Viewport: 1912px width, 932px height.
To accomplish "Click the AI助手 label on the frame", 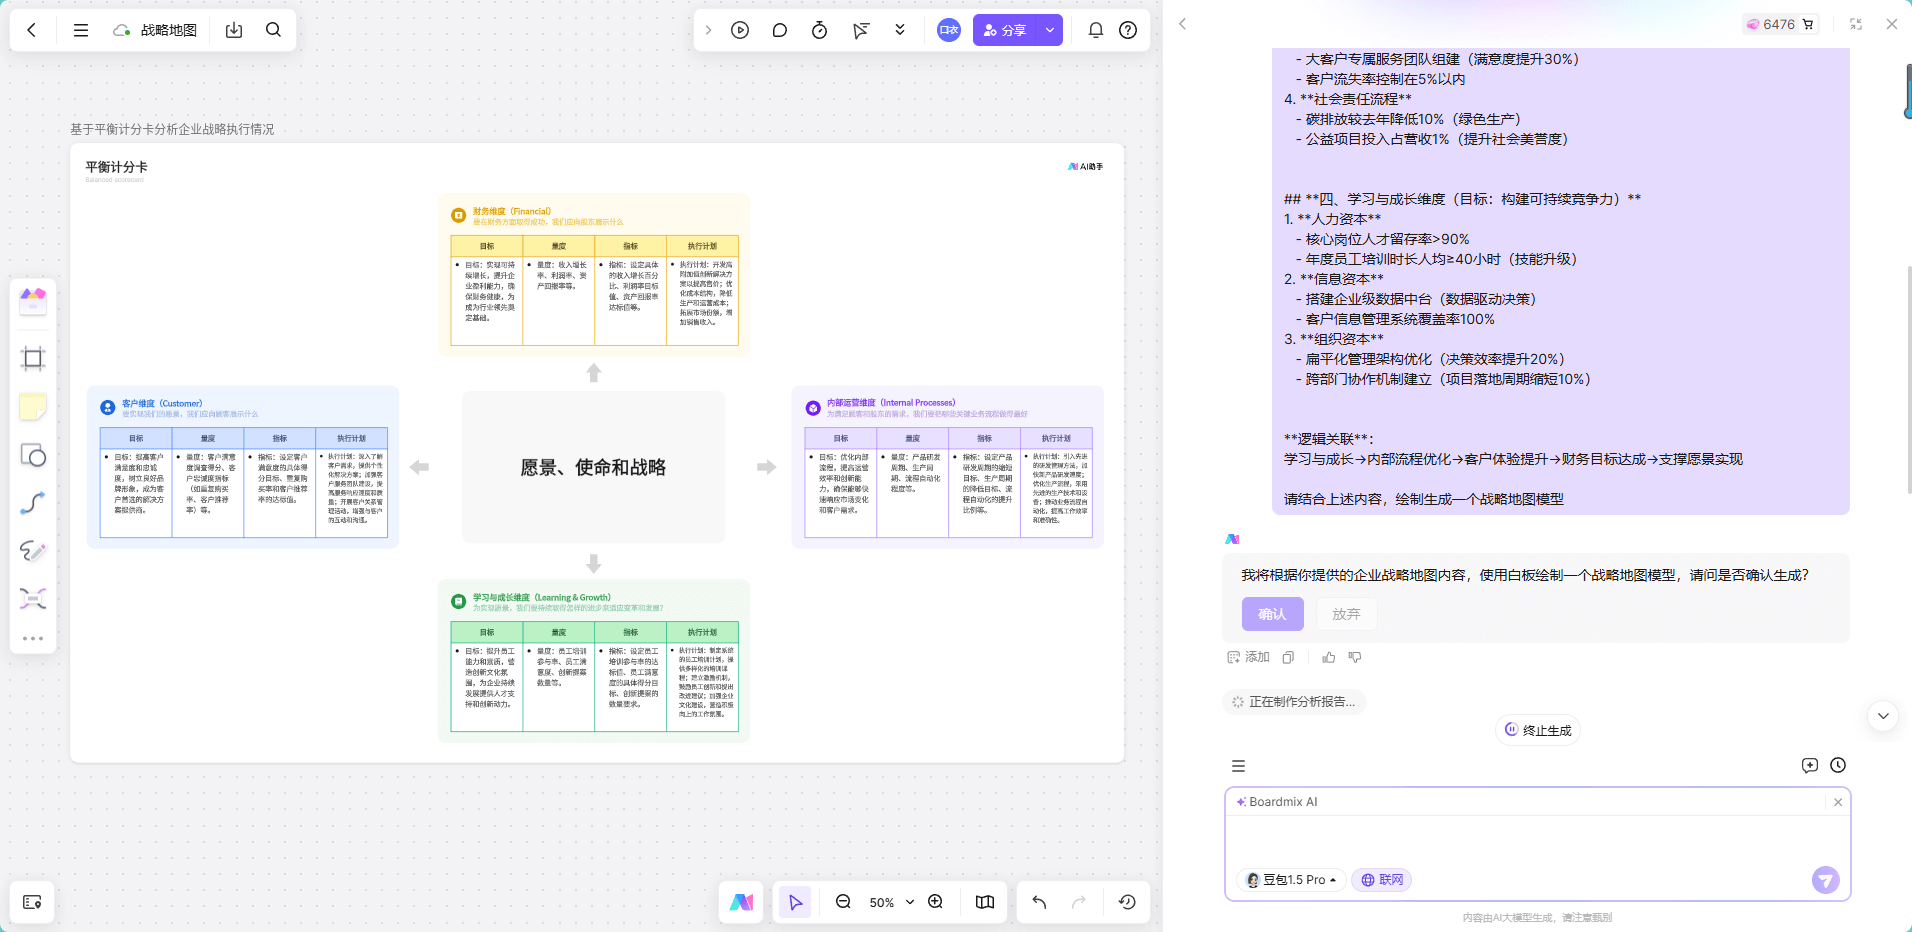I will click(1085, 167).
